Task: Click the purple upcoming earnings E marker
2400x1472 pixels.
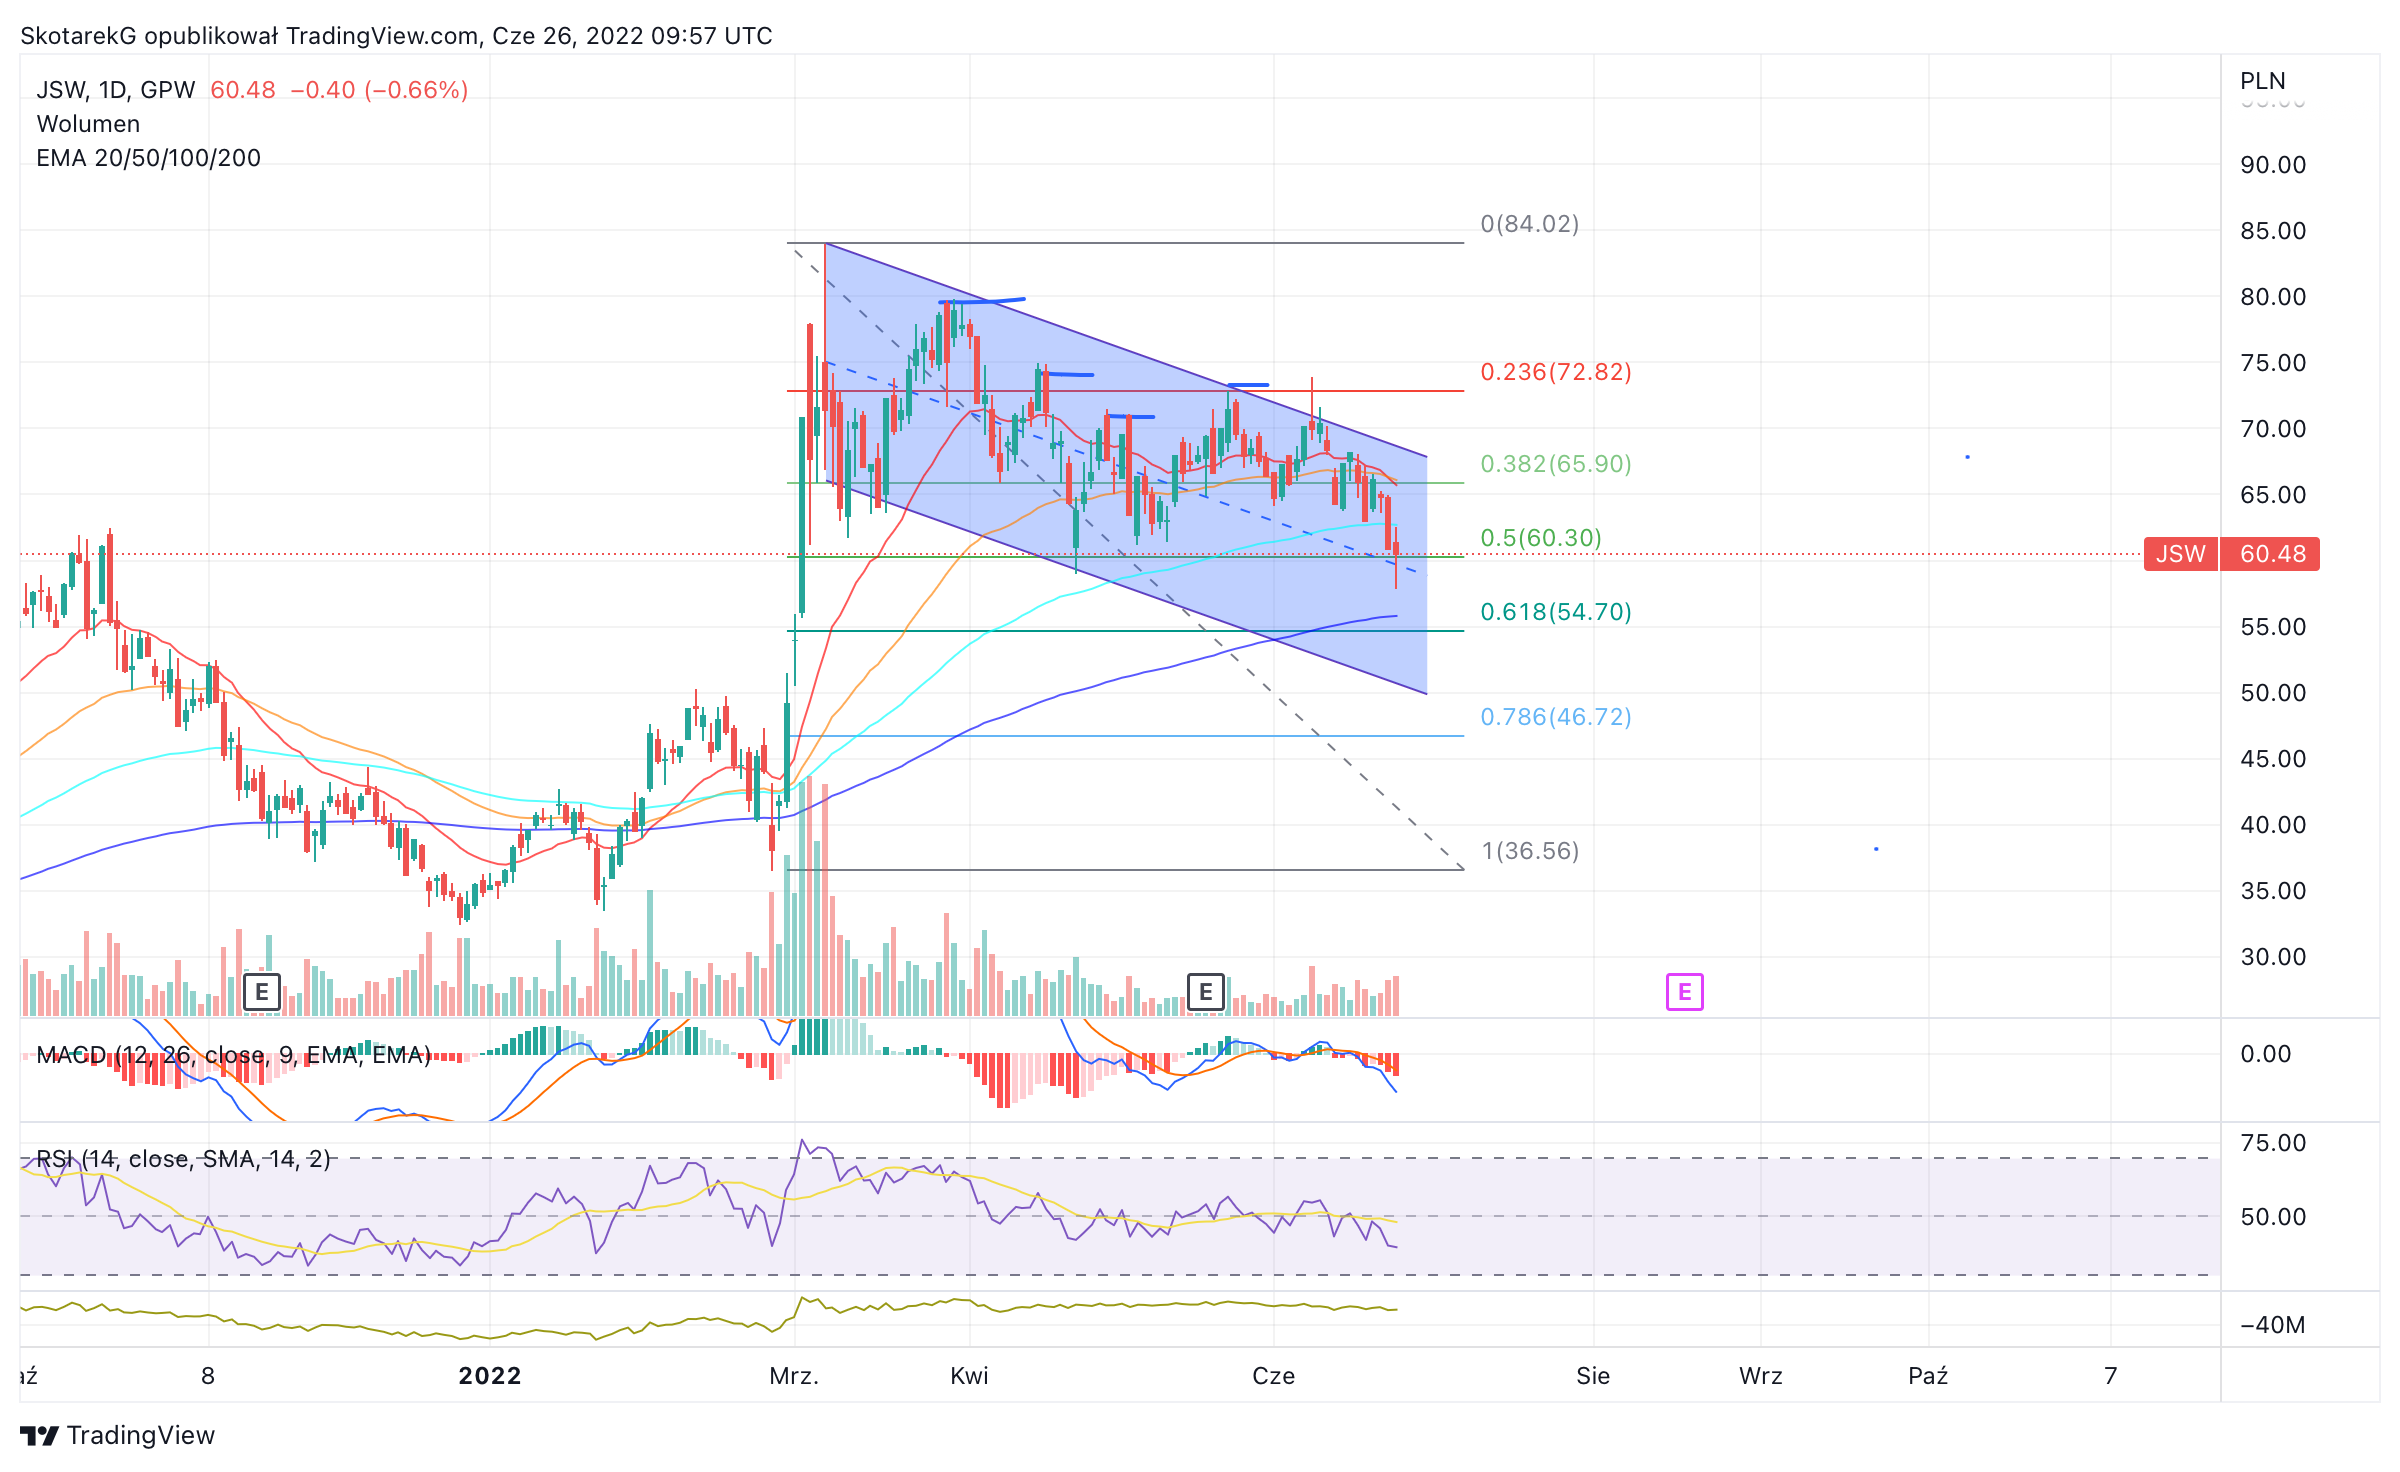Action: click(1685, 992)
